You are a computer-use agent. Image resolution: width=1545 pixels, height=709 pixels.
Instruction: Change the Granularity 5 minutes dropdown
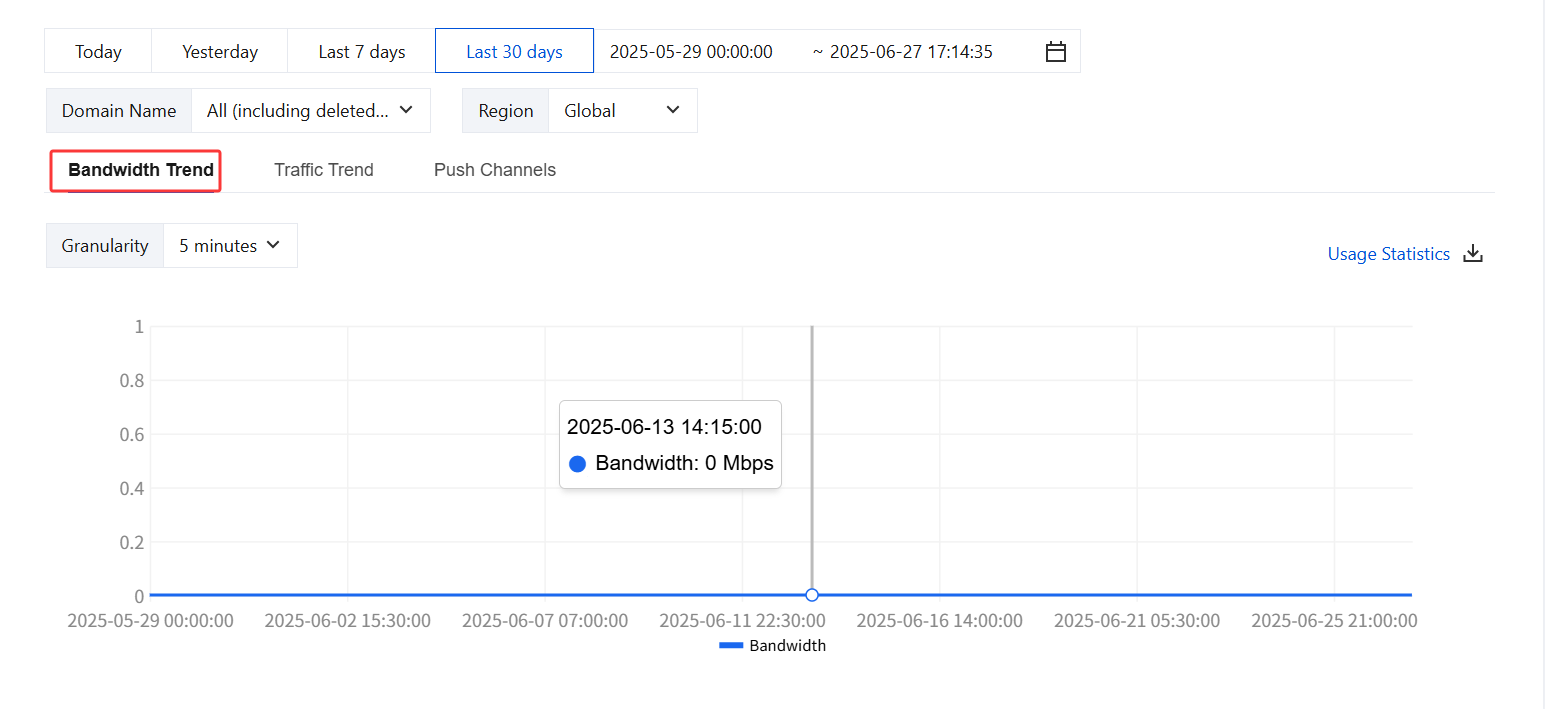pyautogui.click(x=230, y=246)
